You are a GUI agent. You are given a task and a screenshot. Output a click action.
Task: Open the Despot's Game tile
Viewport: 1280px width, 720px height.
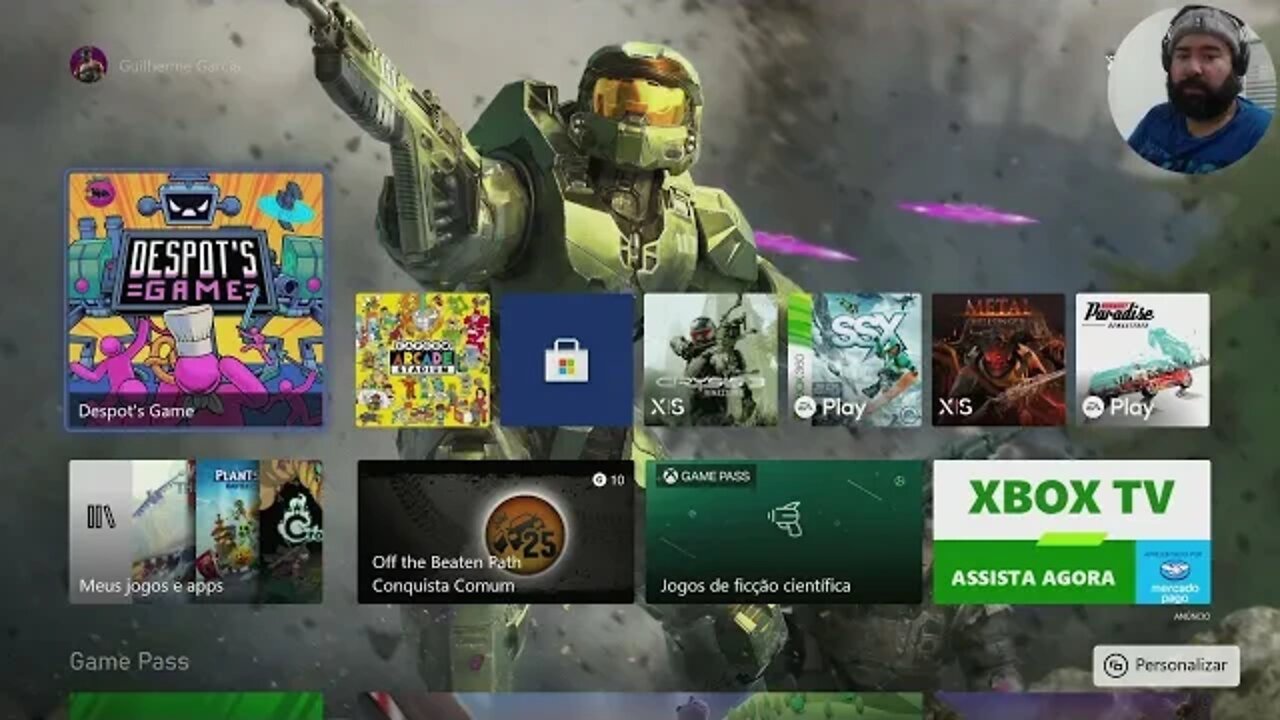click(x=195, y=299)
